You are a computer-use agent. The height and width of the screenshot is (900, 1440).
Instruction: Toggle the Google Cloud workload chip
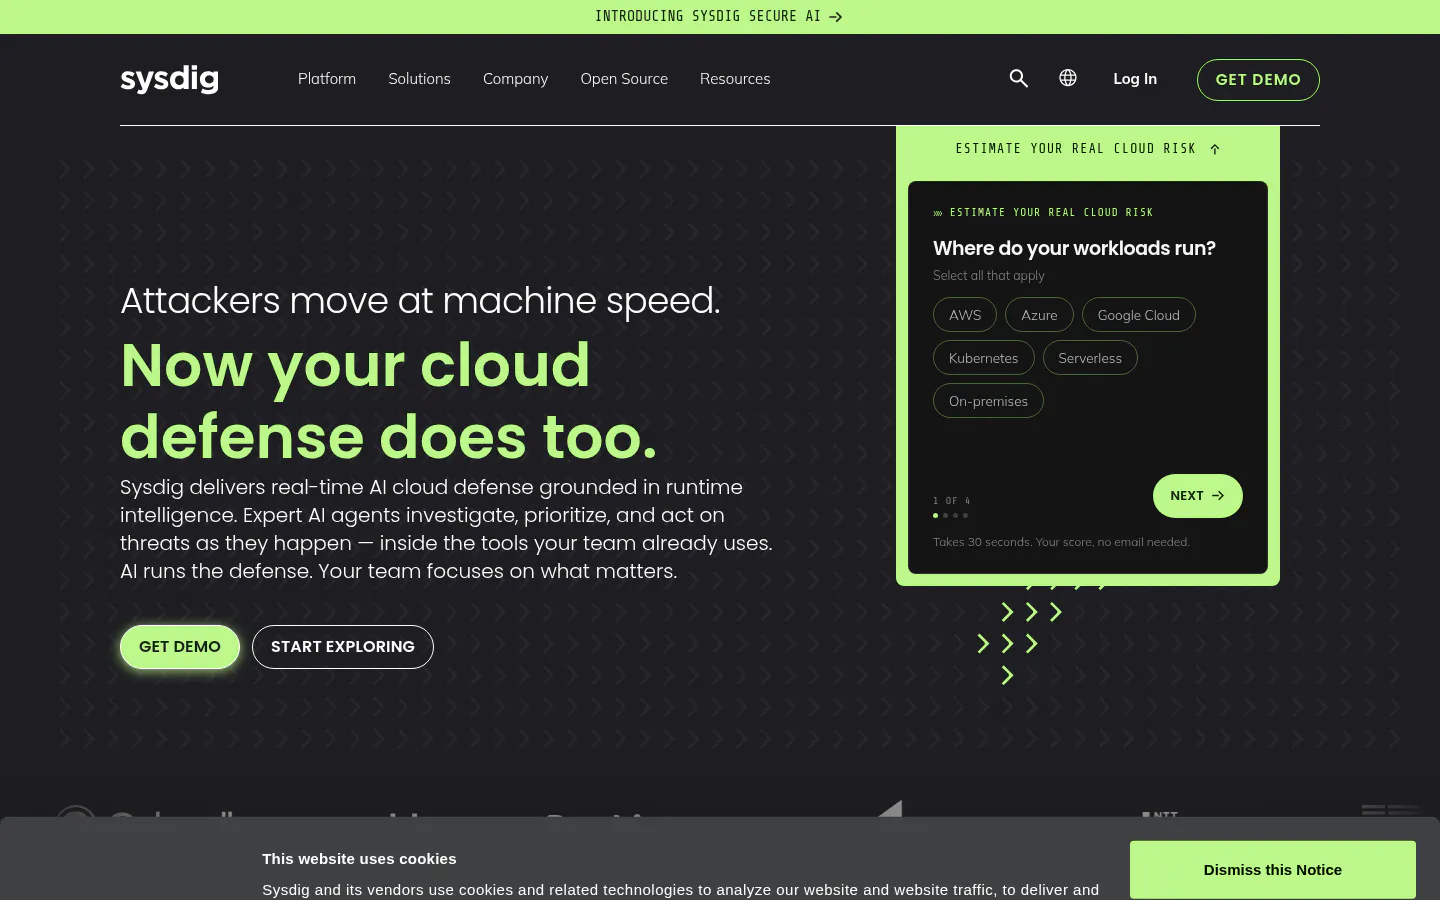[x=1138, y=315]
